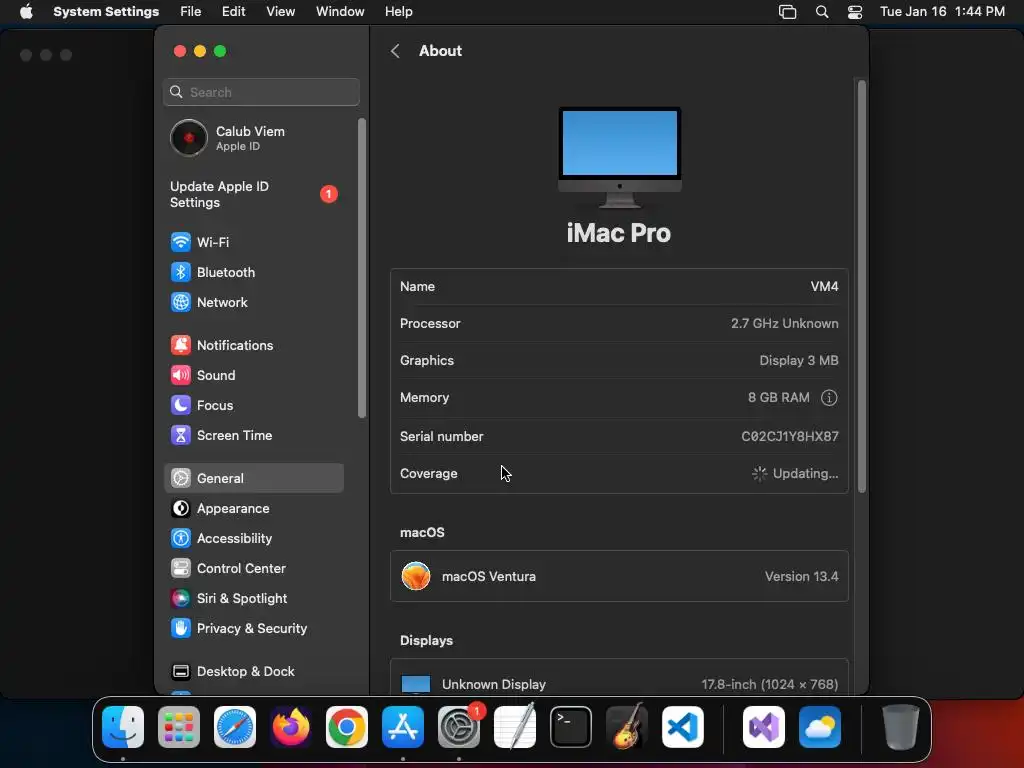
Task: Select General in the sidebar
Action: (x=253, y=478)
